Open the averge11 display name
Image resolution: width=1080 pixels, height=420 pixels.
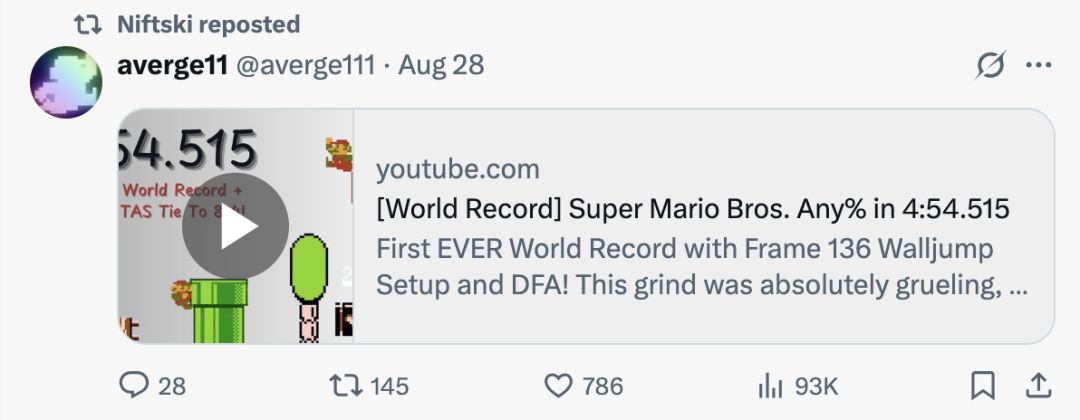tap(172, 66)
